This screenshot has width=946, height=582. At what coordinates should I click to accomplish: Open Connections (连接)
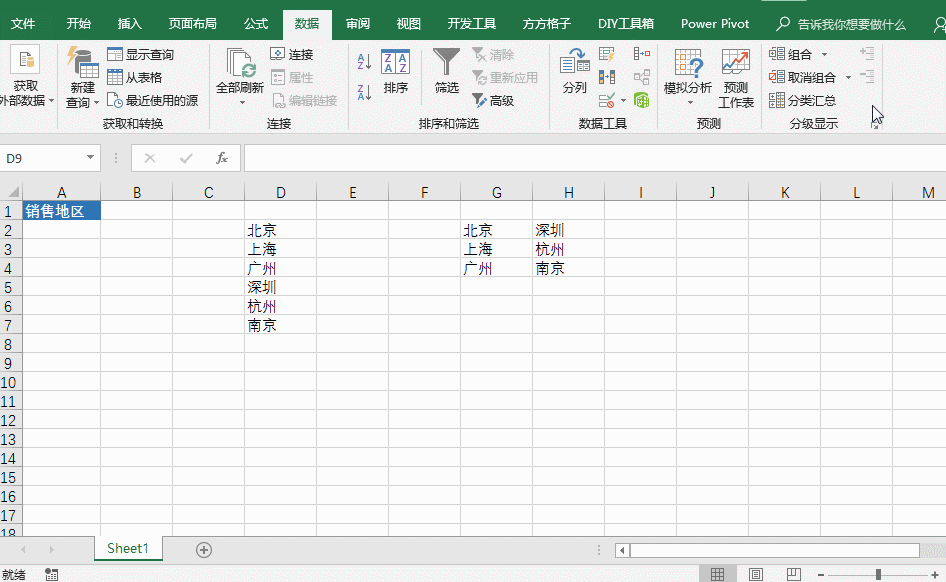click(x=292, y=54)
